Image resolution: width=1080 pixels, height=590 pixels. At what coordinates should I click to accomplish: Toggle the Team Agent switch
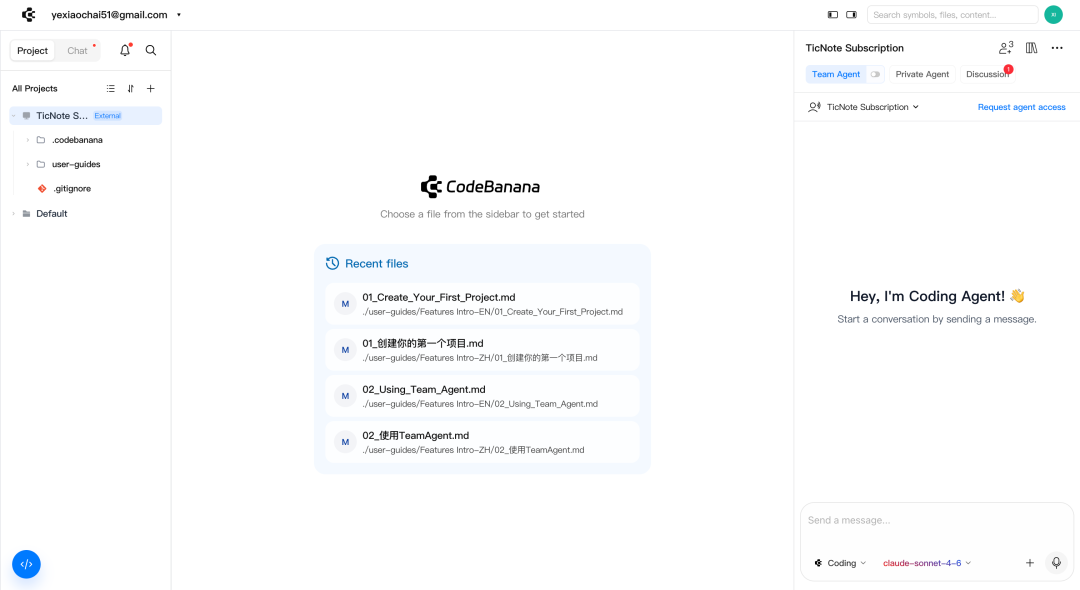(876, 74)
